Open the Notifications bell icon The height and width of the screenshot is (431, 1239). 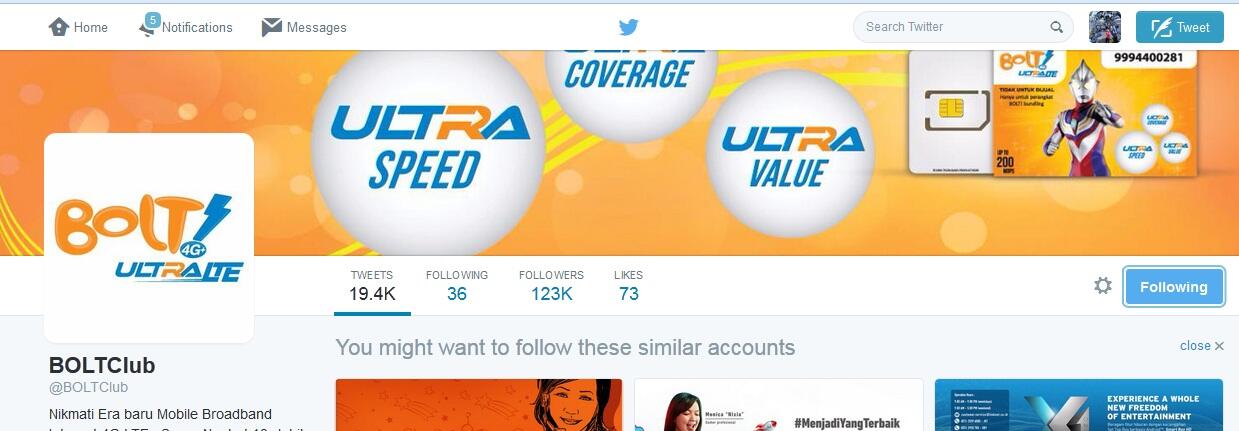coord(149,26)
